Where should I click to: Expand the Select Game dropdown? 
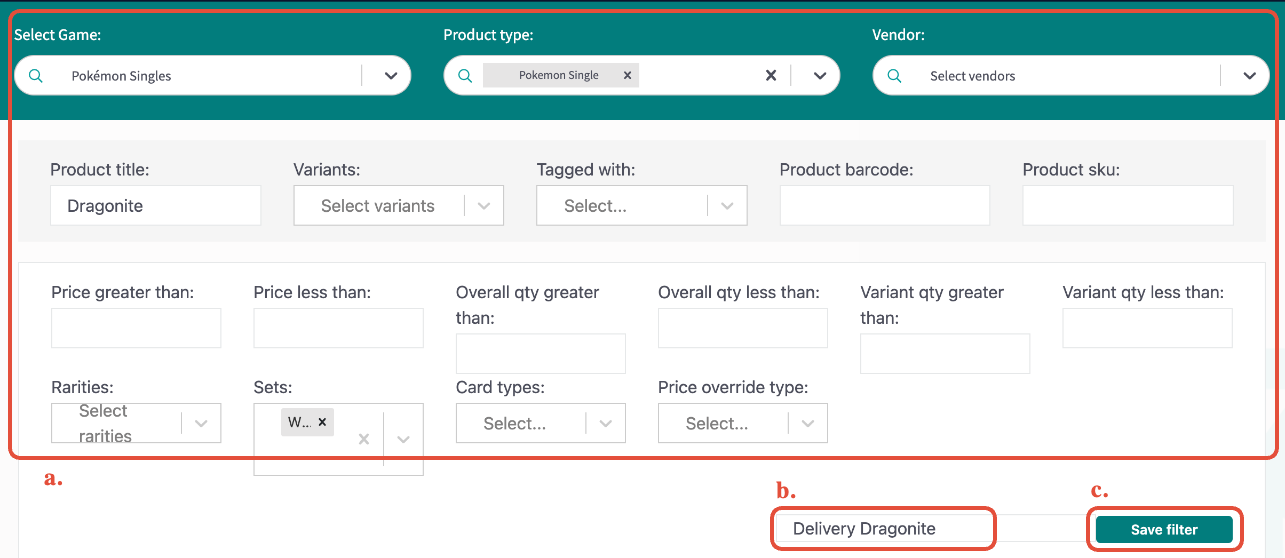pyautogui.click(x=391, y=76)
